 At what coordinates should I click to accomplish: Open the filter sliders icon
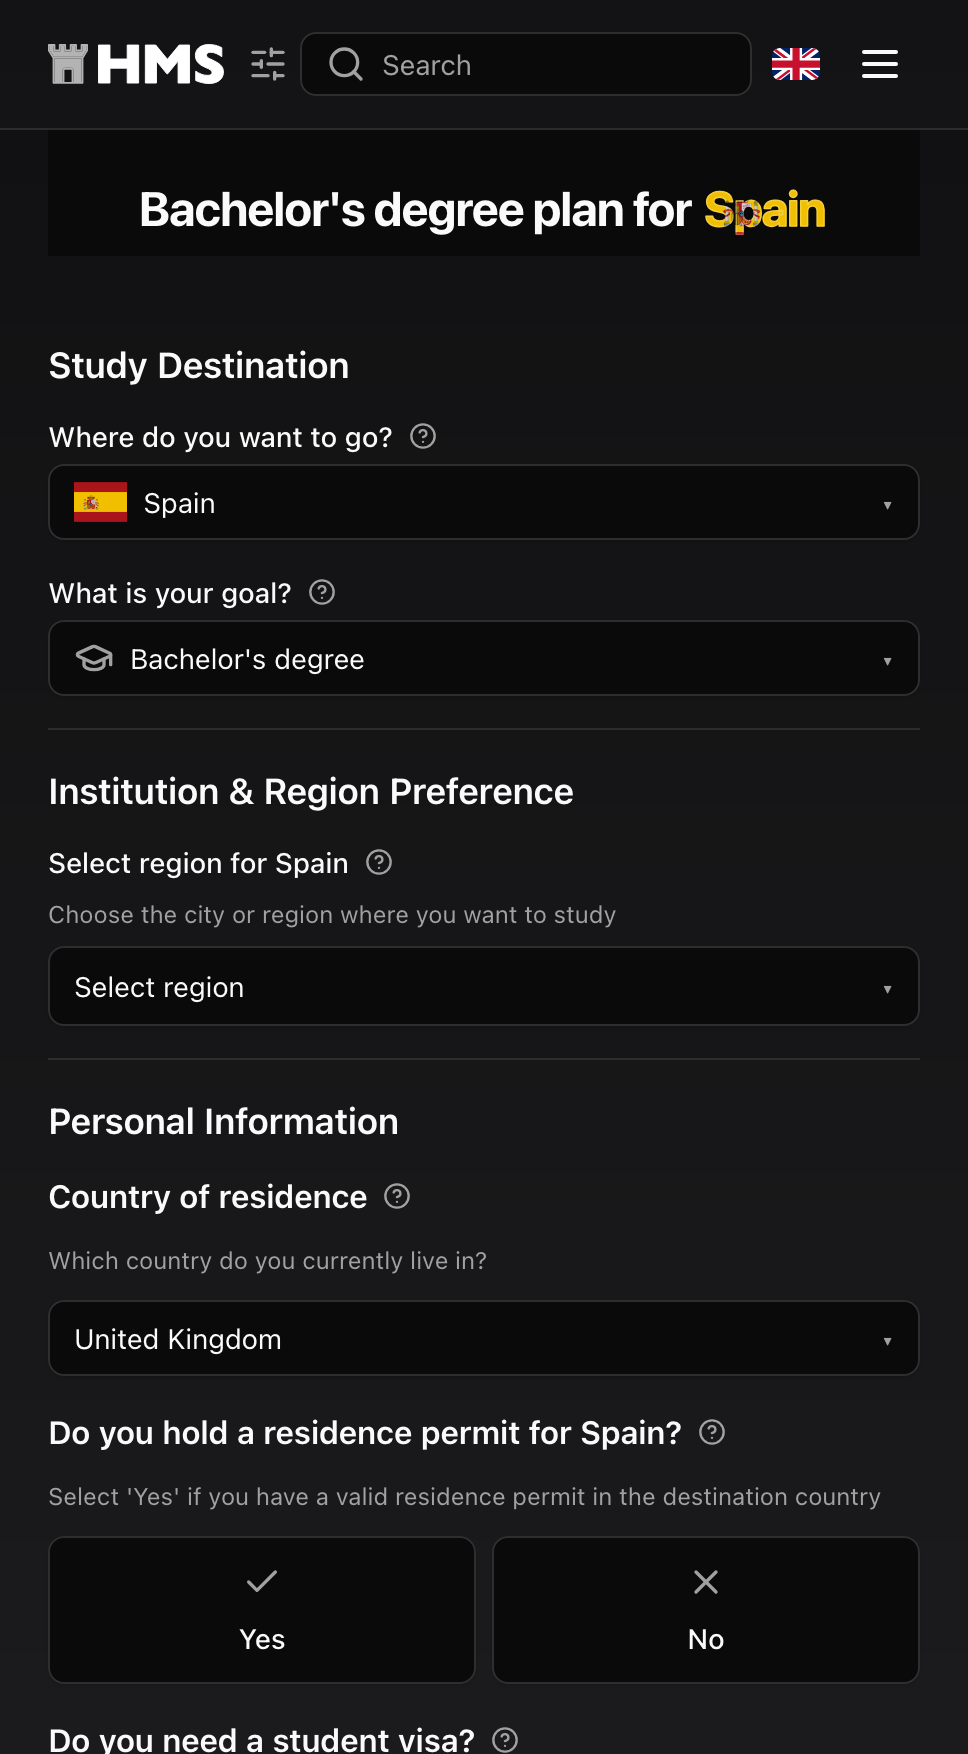pos(268,64)
